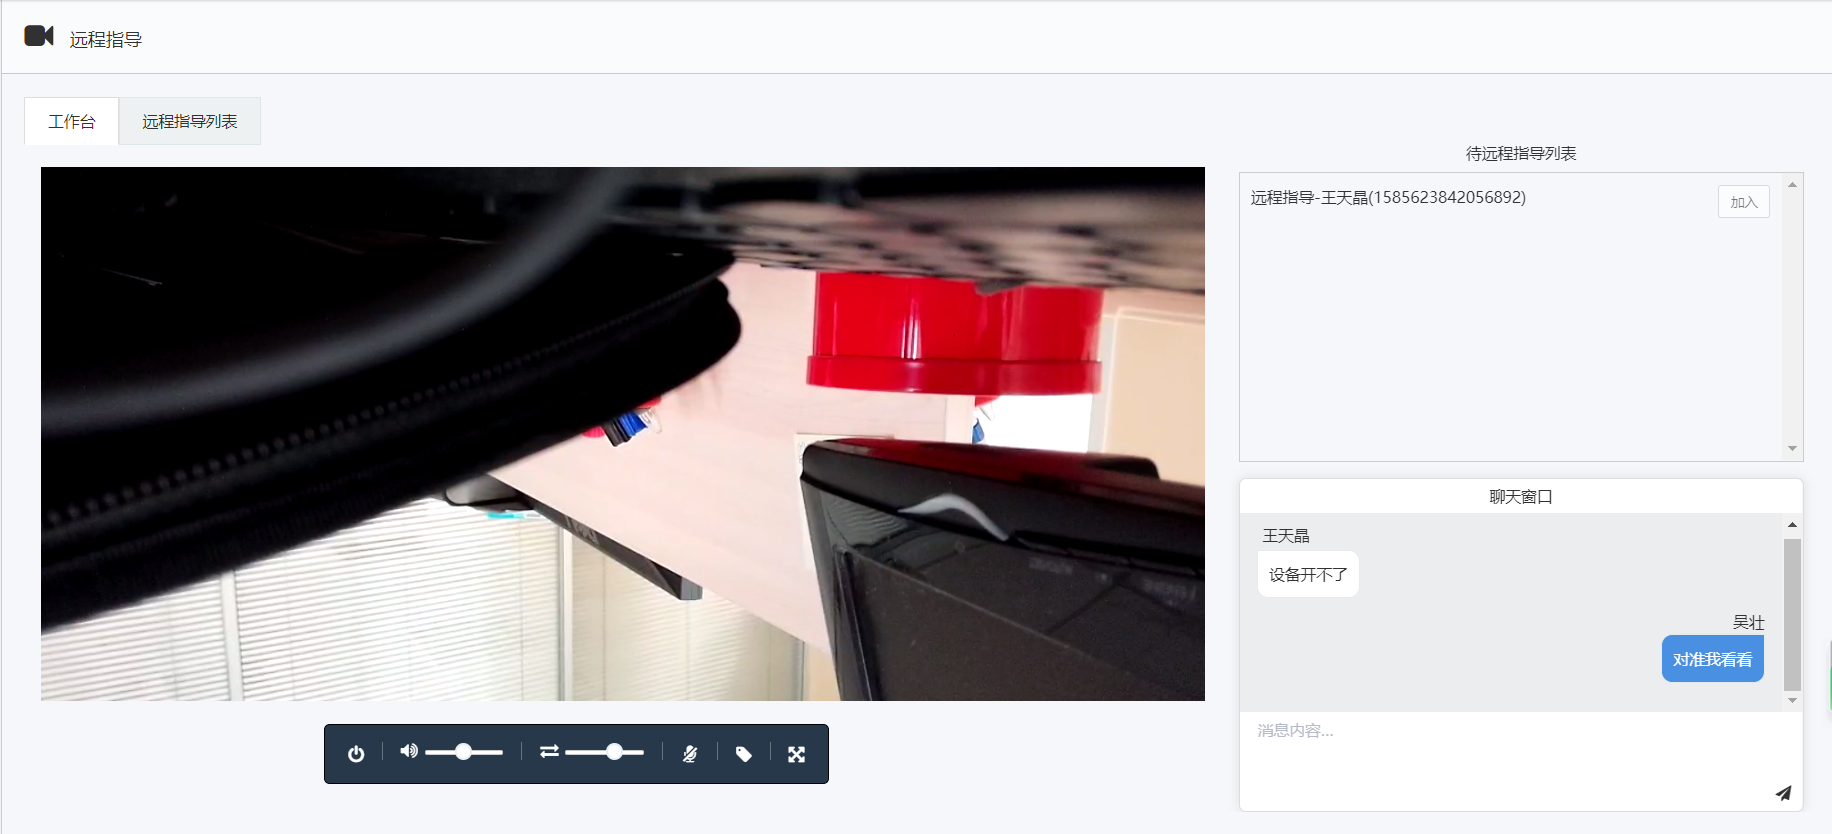
Task: Click the transfer rate slider handle
Action: pos(614,752)
